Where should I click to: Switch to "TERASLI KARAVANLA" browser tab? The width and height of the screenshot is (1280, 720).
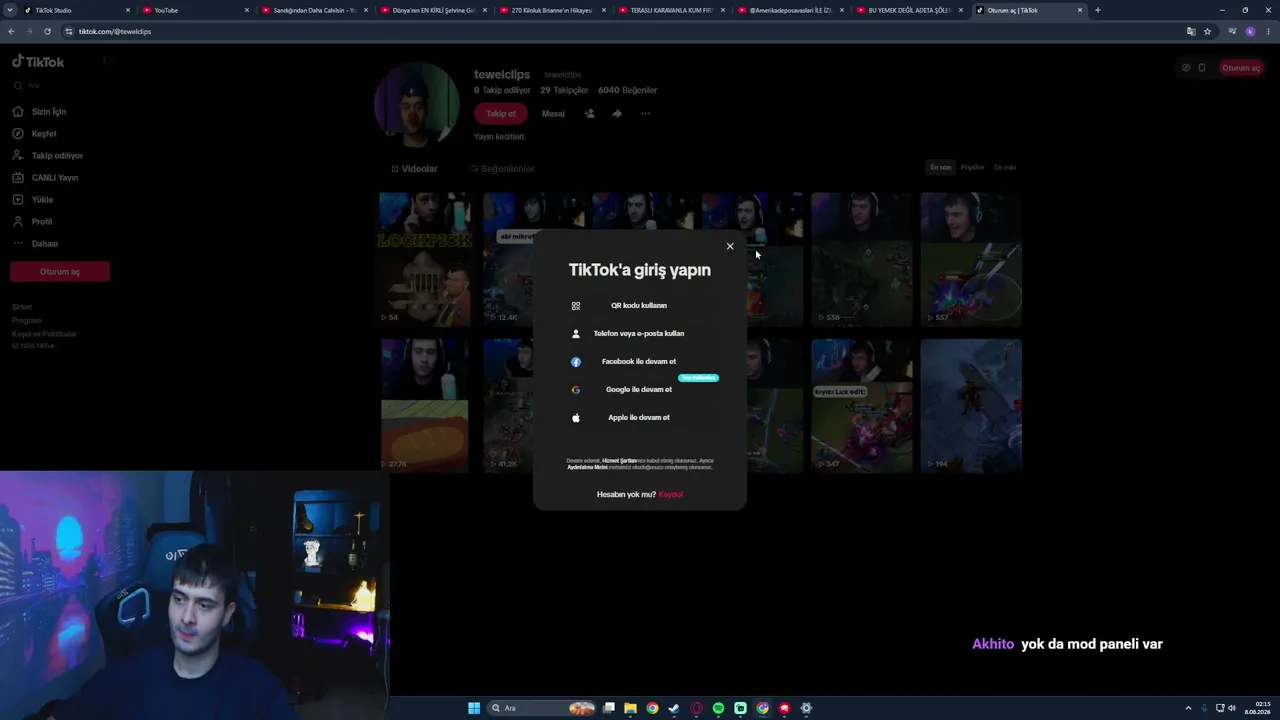(671, 10)
